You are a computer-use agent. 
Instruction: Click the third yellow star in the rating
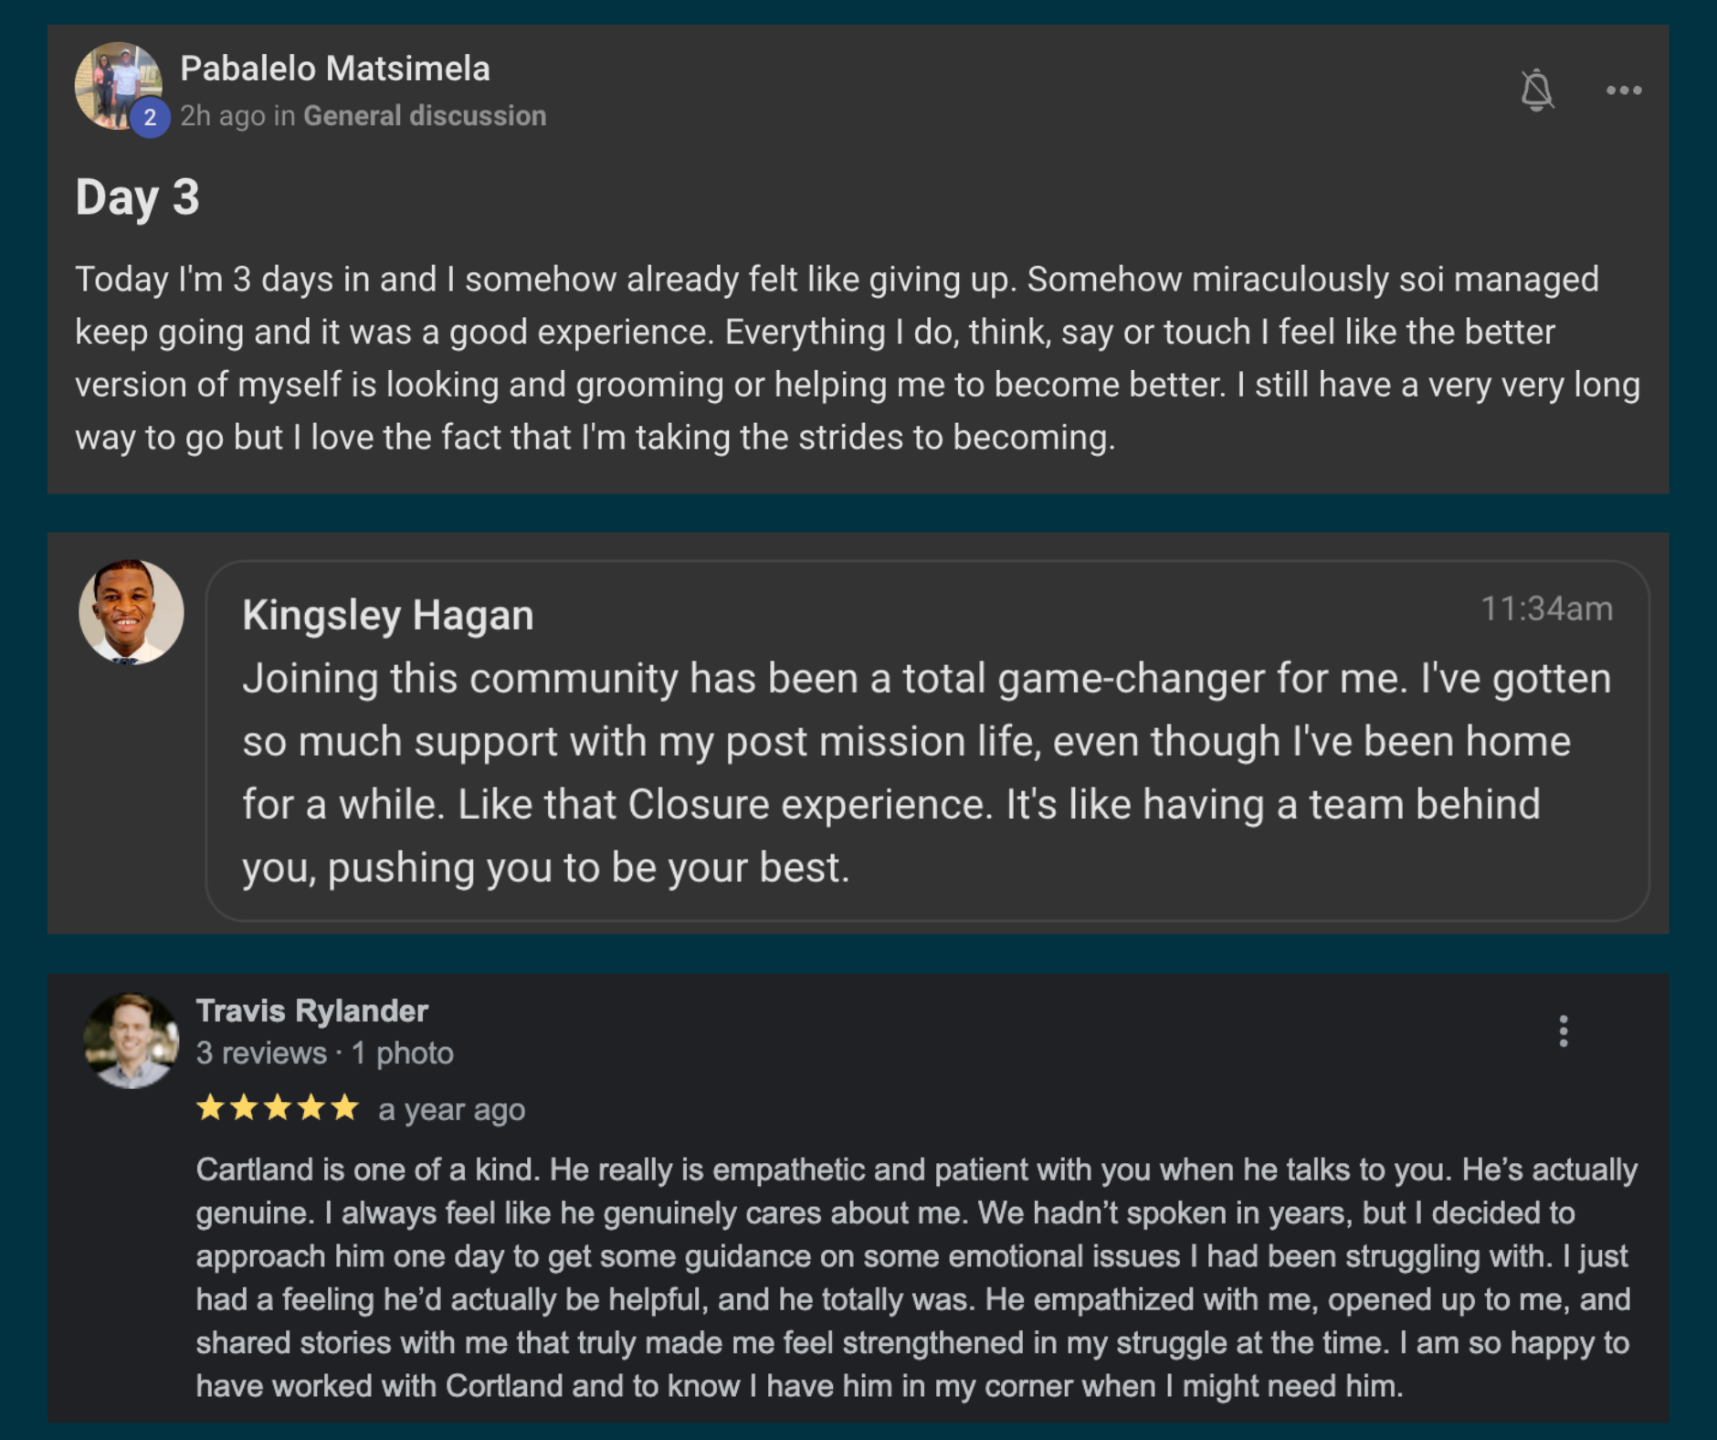[278, 1108]
